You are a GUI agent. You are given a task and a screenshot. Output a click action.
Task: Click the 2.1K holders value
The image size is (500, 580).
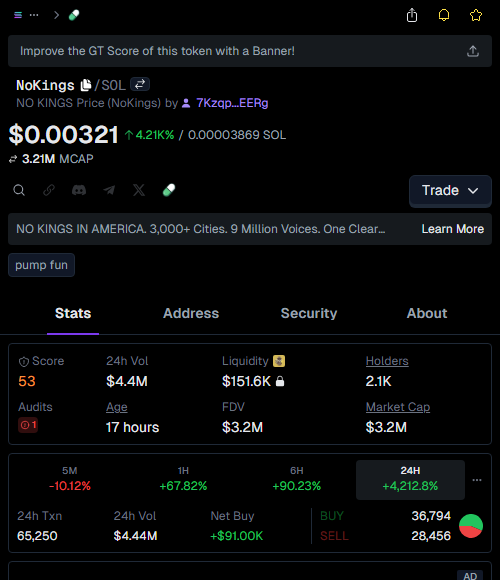coord(378,381)
